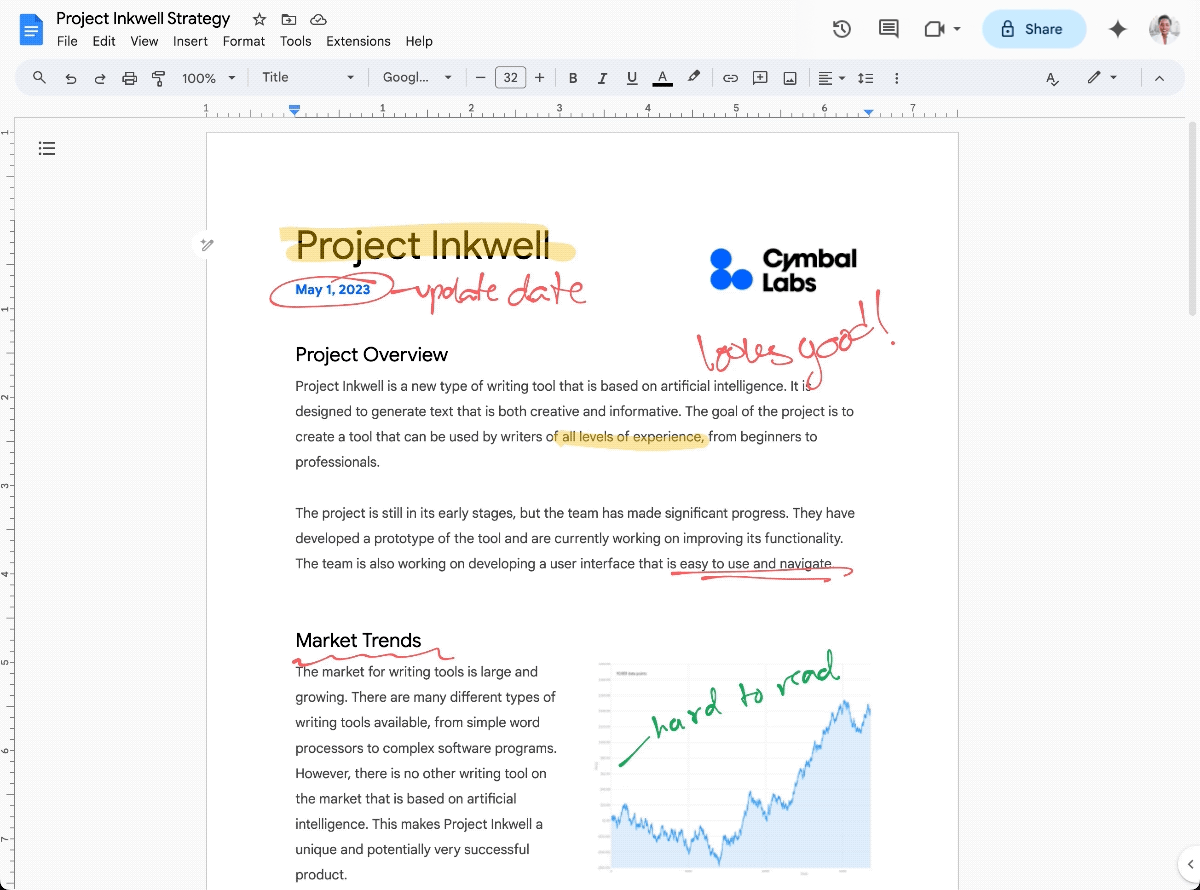The image size is (1200, 890).
Task: Click the print icon in toolbar
Action: click(x=129, y=78)
